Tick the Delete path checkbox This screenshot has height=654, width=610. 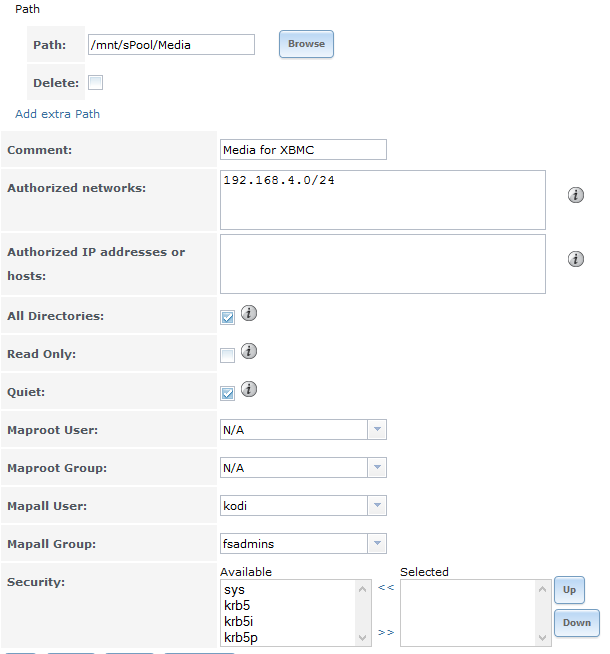(95, 83)
